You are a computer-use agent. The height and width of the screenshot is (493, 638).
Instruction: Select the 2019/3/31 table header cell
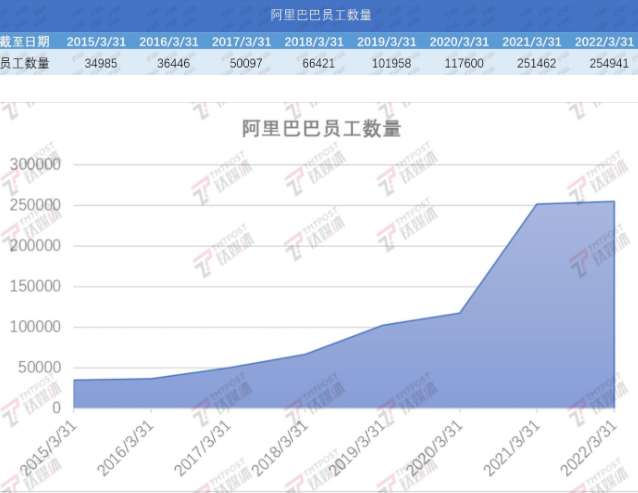pos(387,41)
